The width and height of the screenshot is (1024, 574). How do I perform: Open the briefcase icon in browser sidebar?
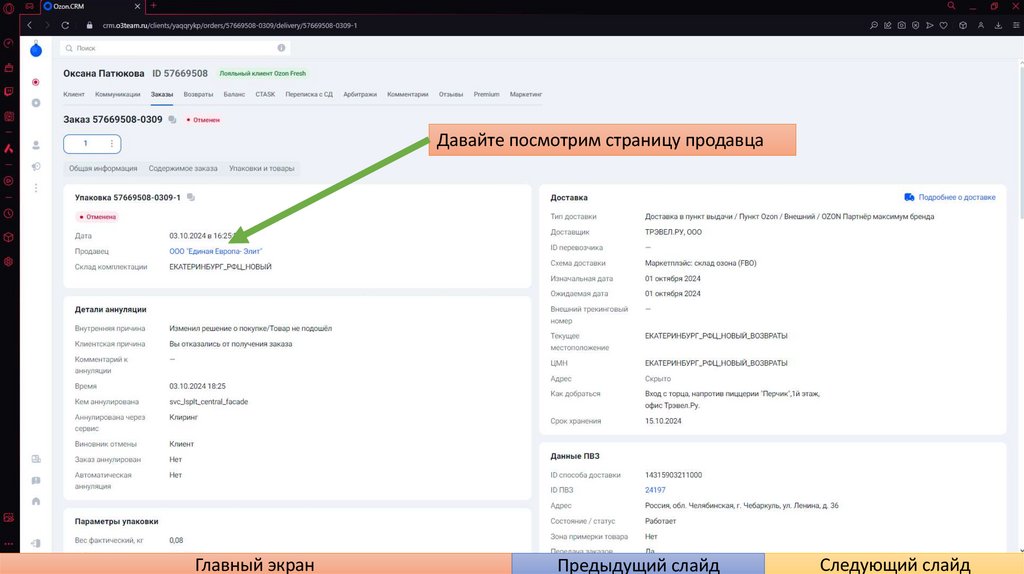8,68
